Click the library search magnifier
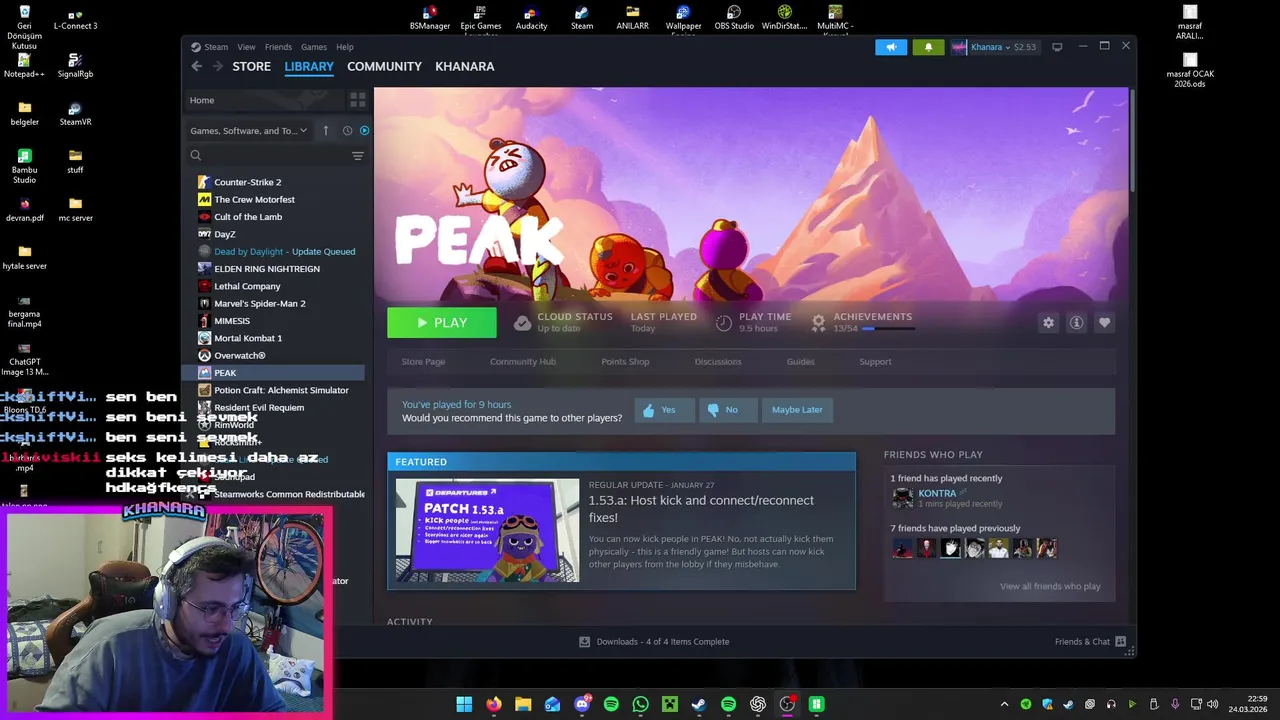The width and height of the screenshot is (1280, 720). (196, 156)
